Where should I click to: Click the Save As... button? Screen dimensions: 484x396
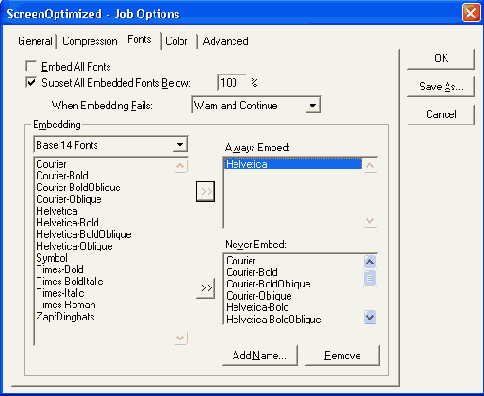(x=441, y=86)
